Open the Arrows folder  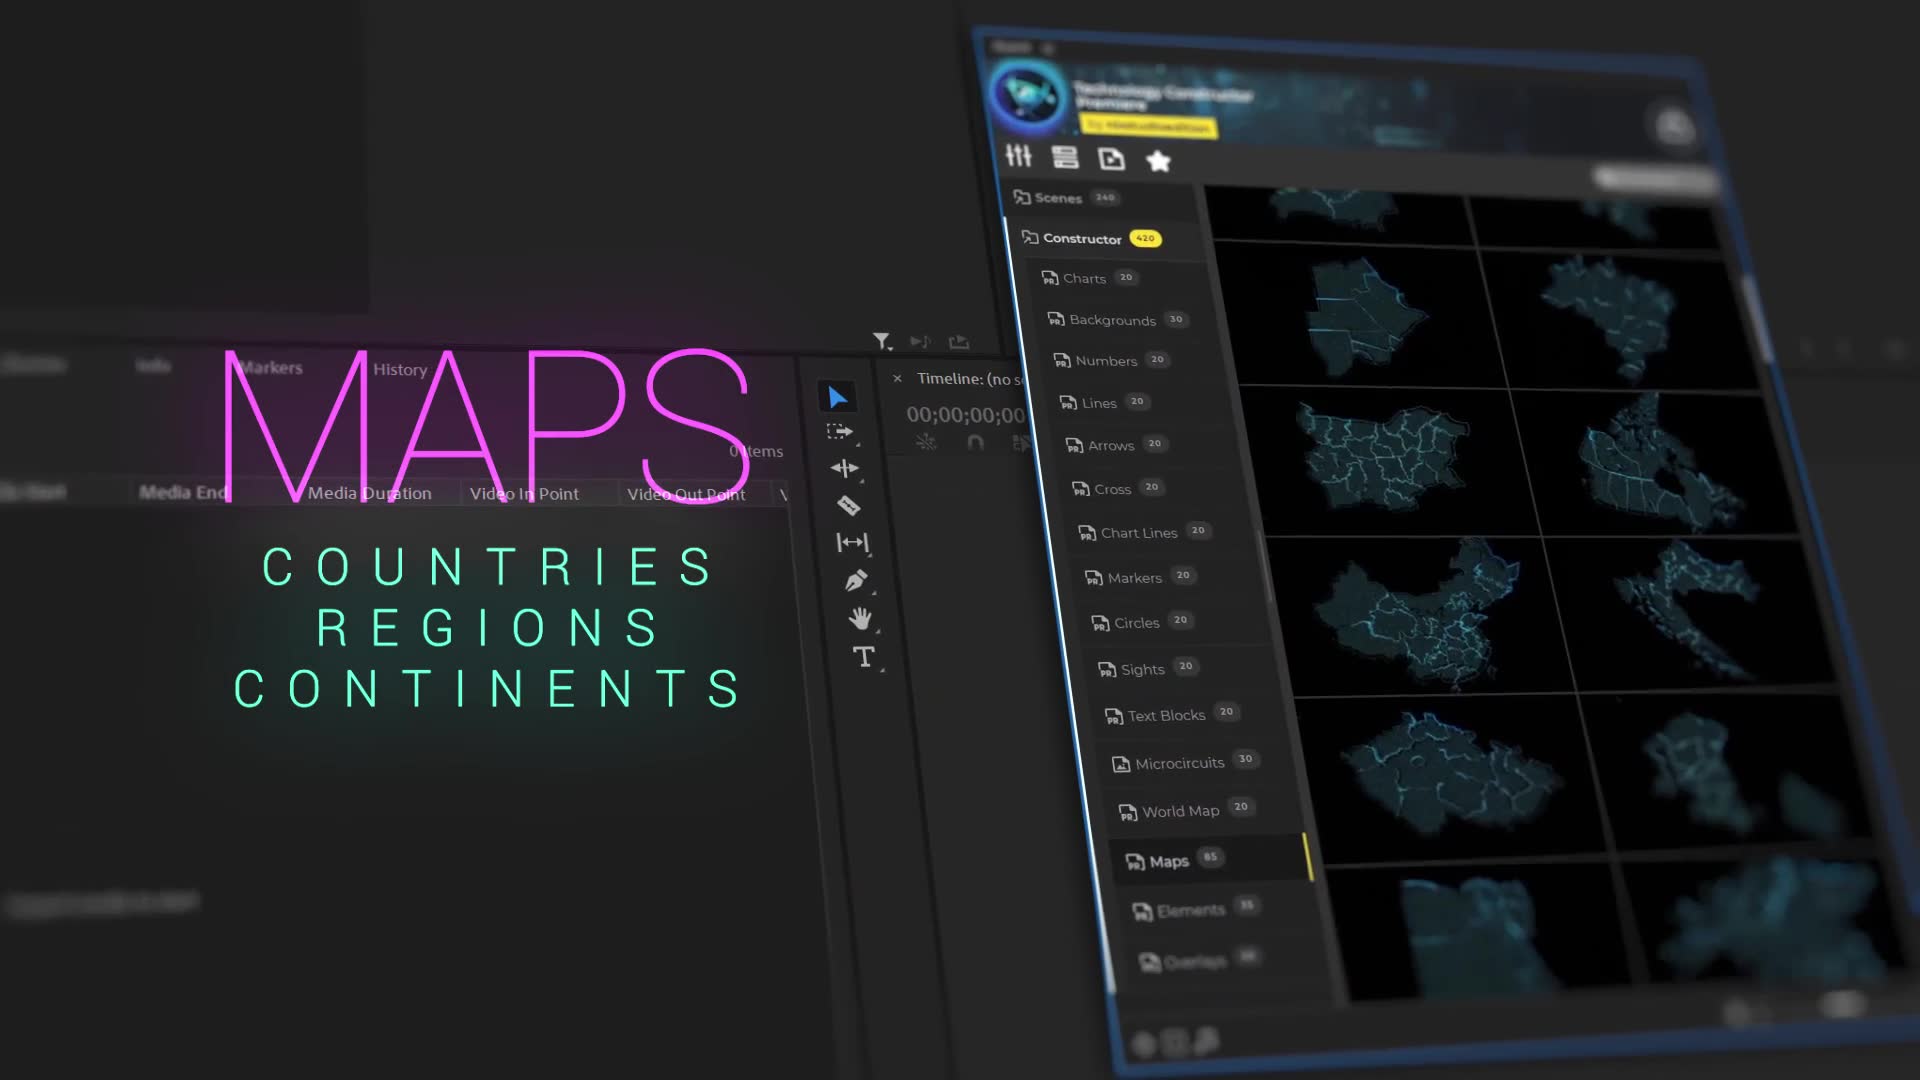(1115, 445)
